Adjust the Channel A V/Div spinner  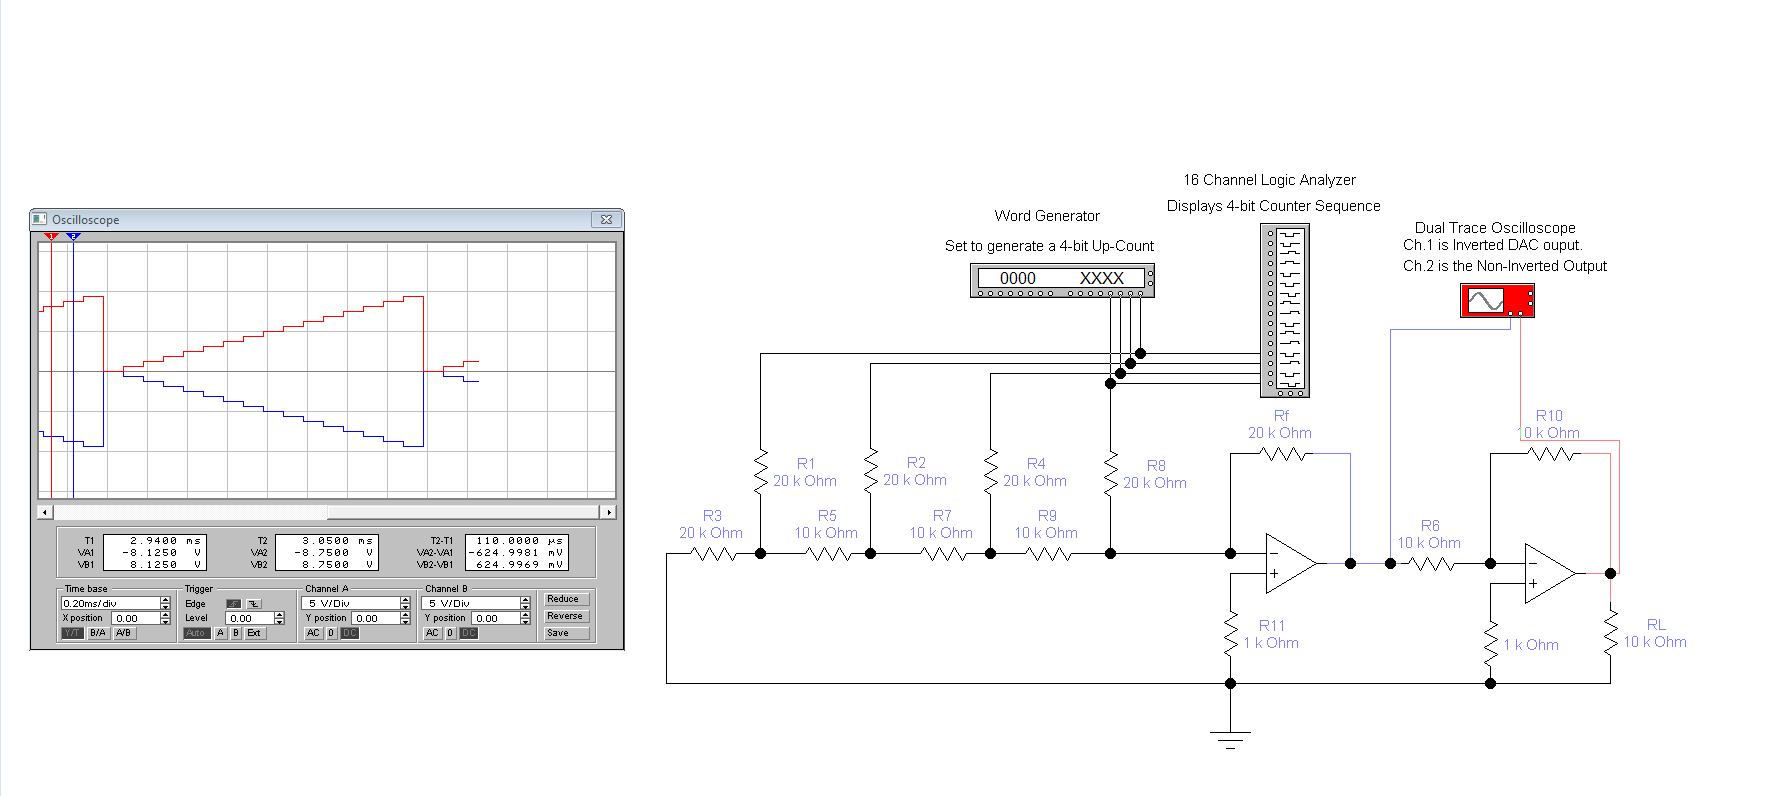click(x=405, y=603)
